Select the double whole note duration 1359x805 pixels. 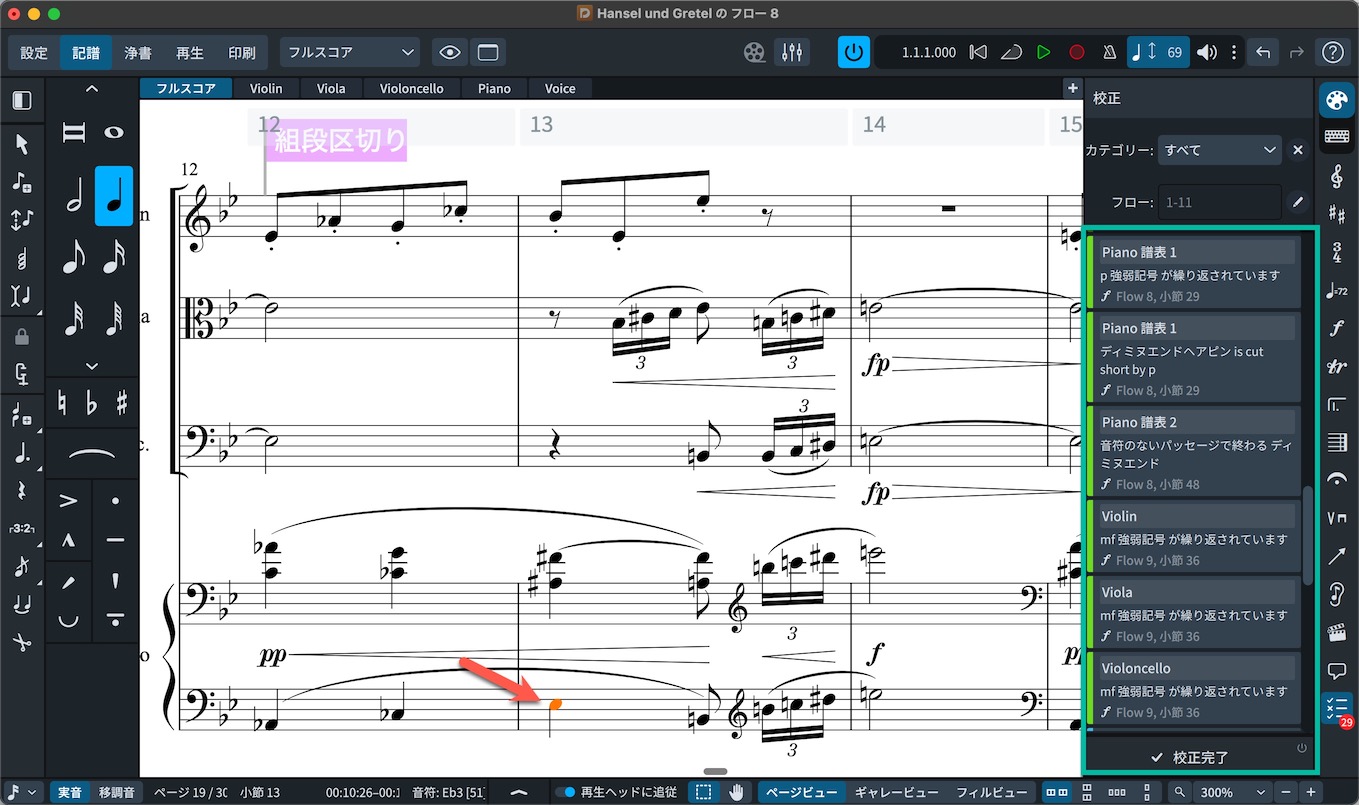[74, 133]
